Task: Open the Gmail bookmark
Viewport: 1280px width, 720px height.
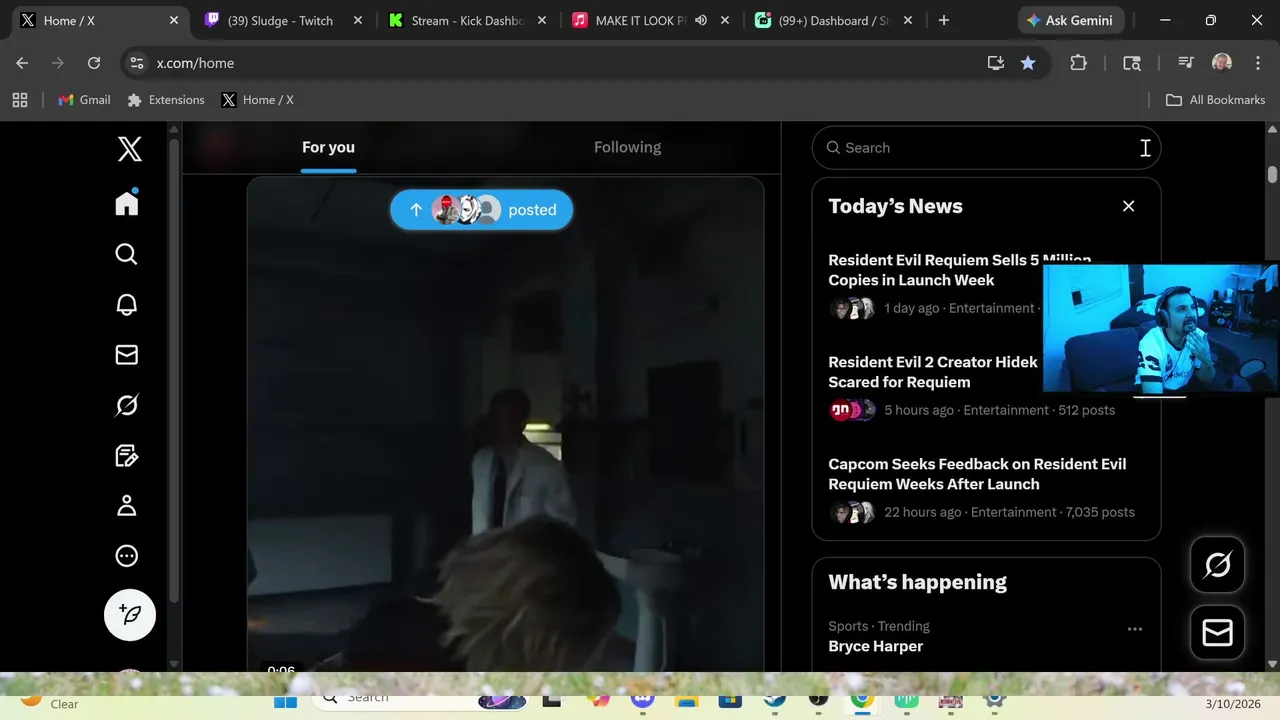Action: coord(85,100)
